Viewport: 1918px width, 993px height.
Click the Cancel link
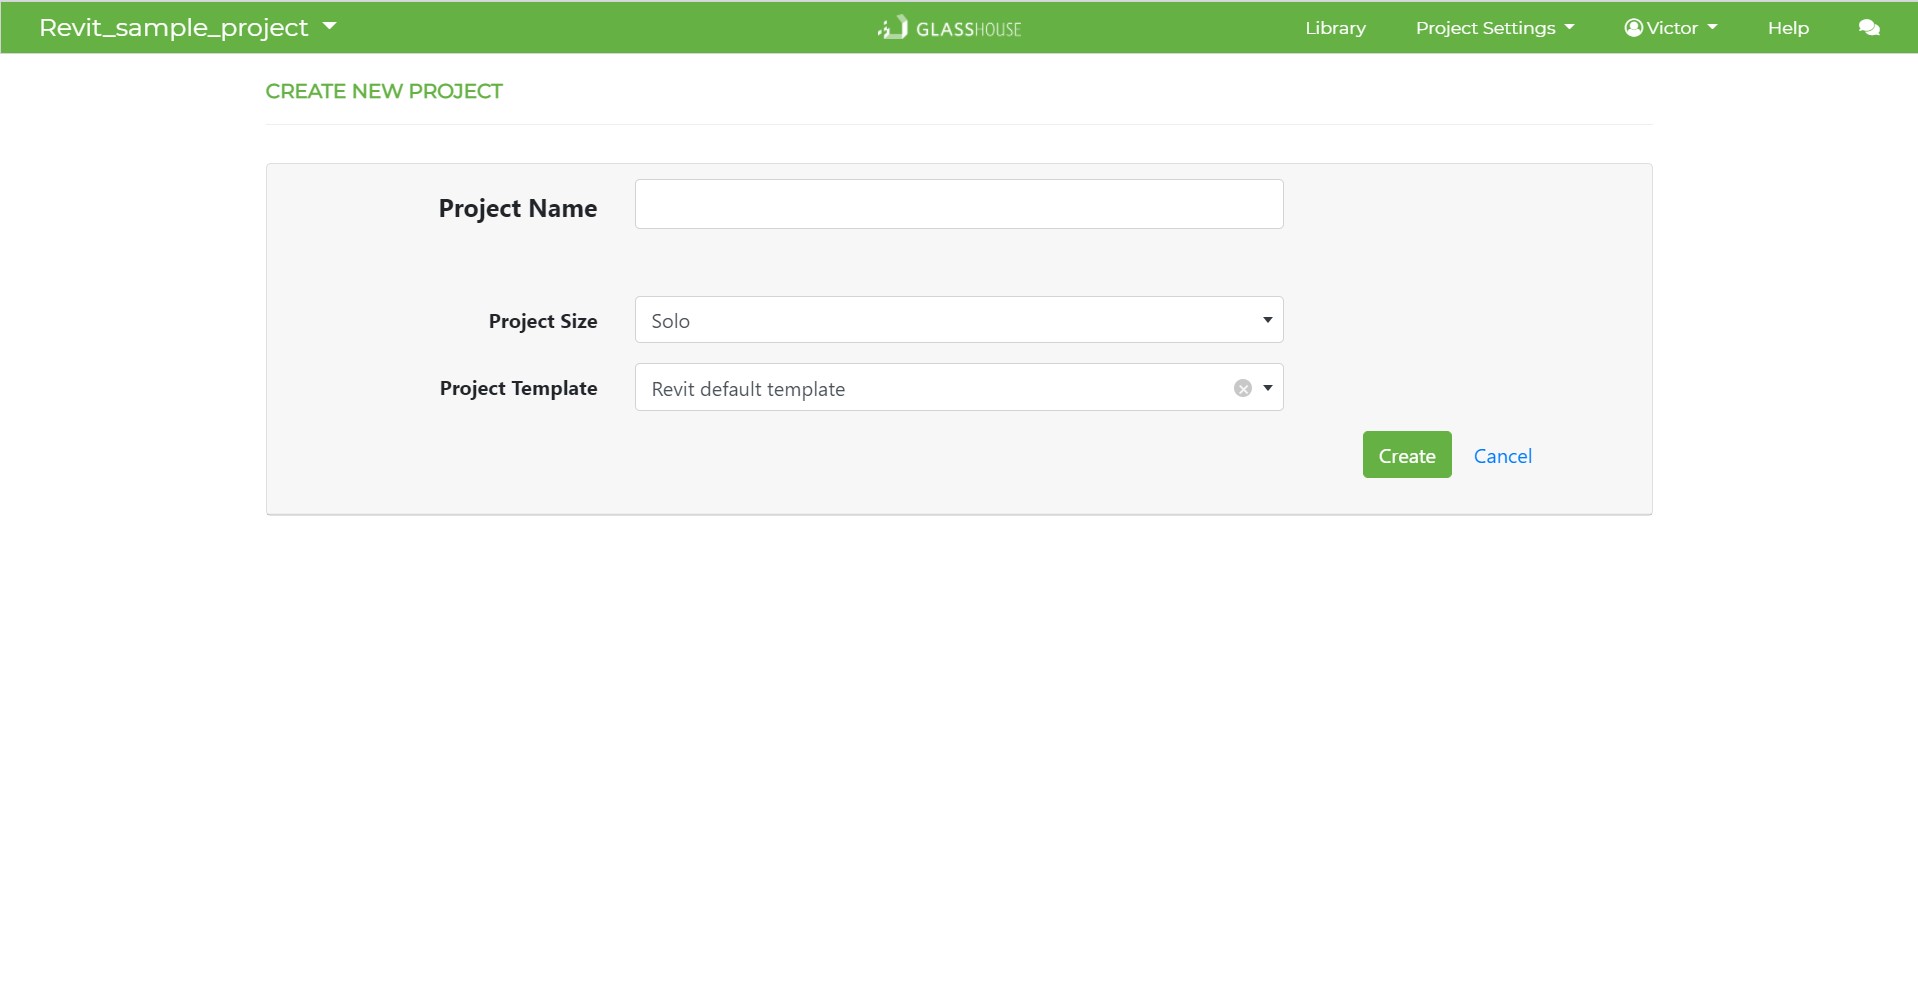point(1502,456)
